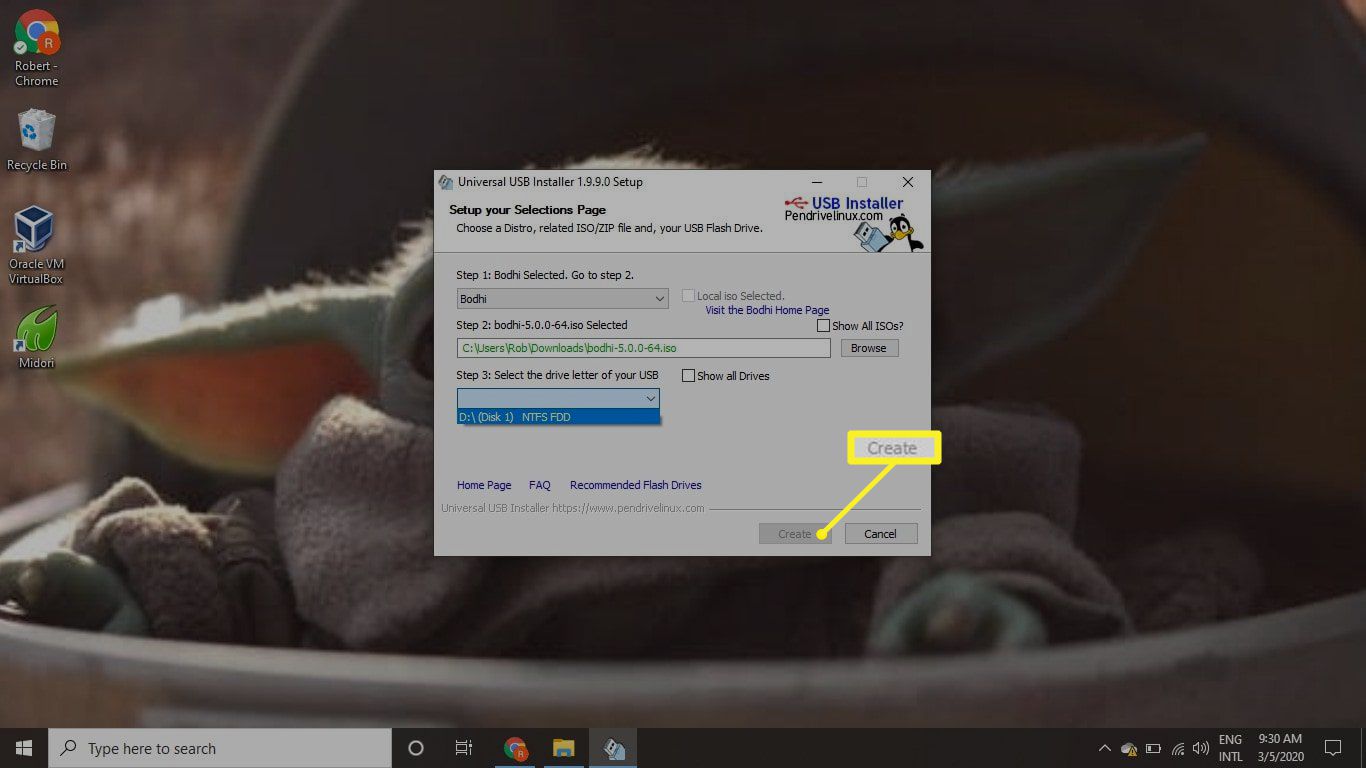Open the FAQ link

[x=540, y=485]
